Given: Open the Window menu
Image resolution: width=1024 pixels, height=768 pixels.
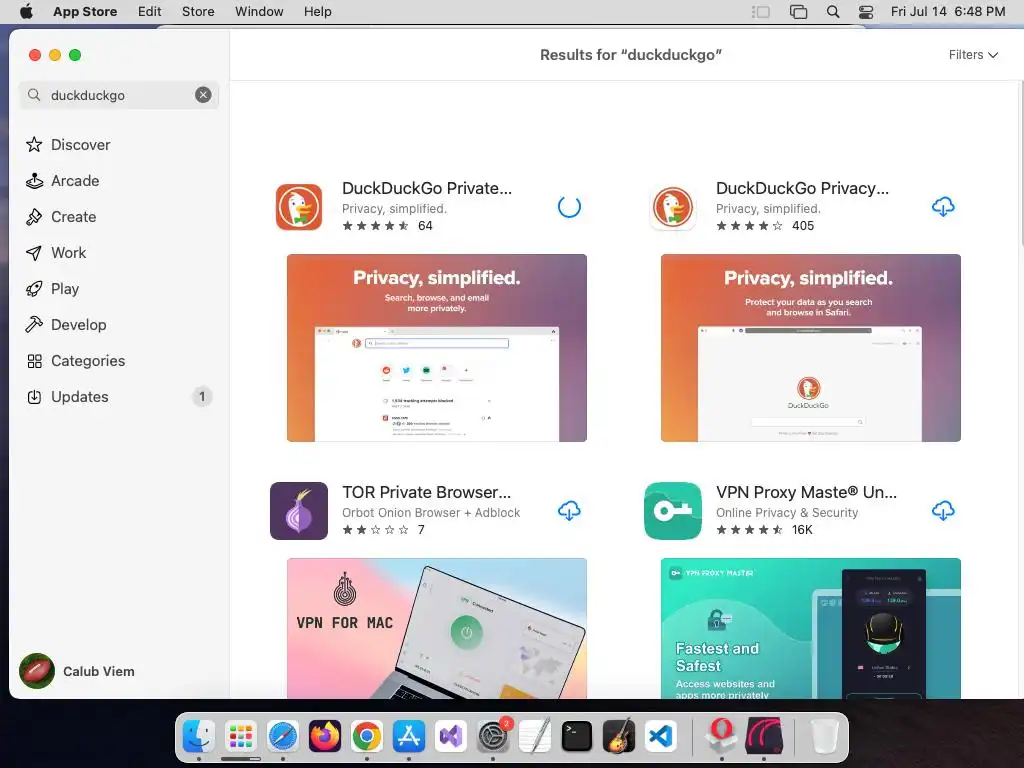Looking at the screenshot, I should [x=259, y=12].
